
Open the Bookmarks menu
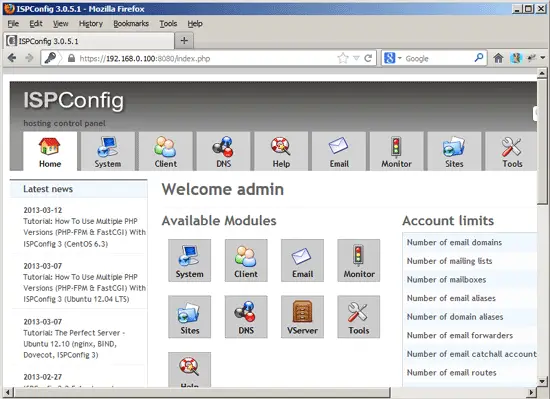click(x=131, y=23)
